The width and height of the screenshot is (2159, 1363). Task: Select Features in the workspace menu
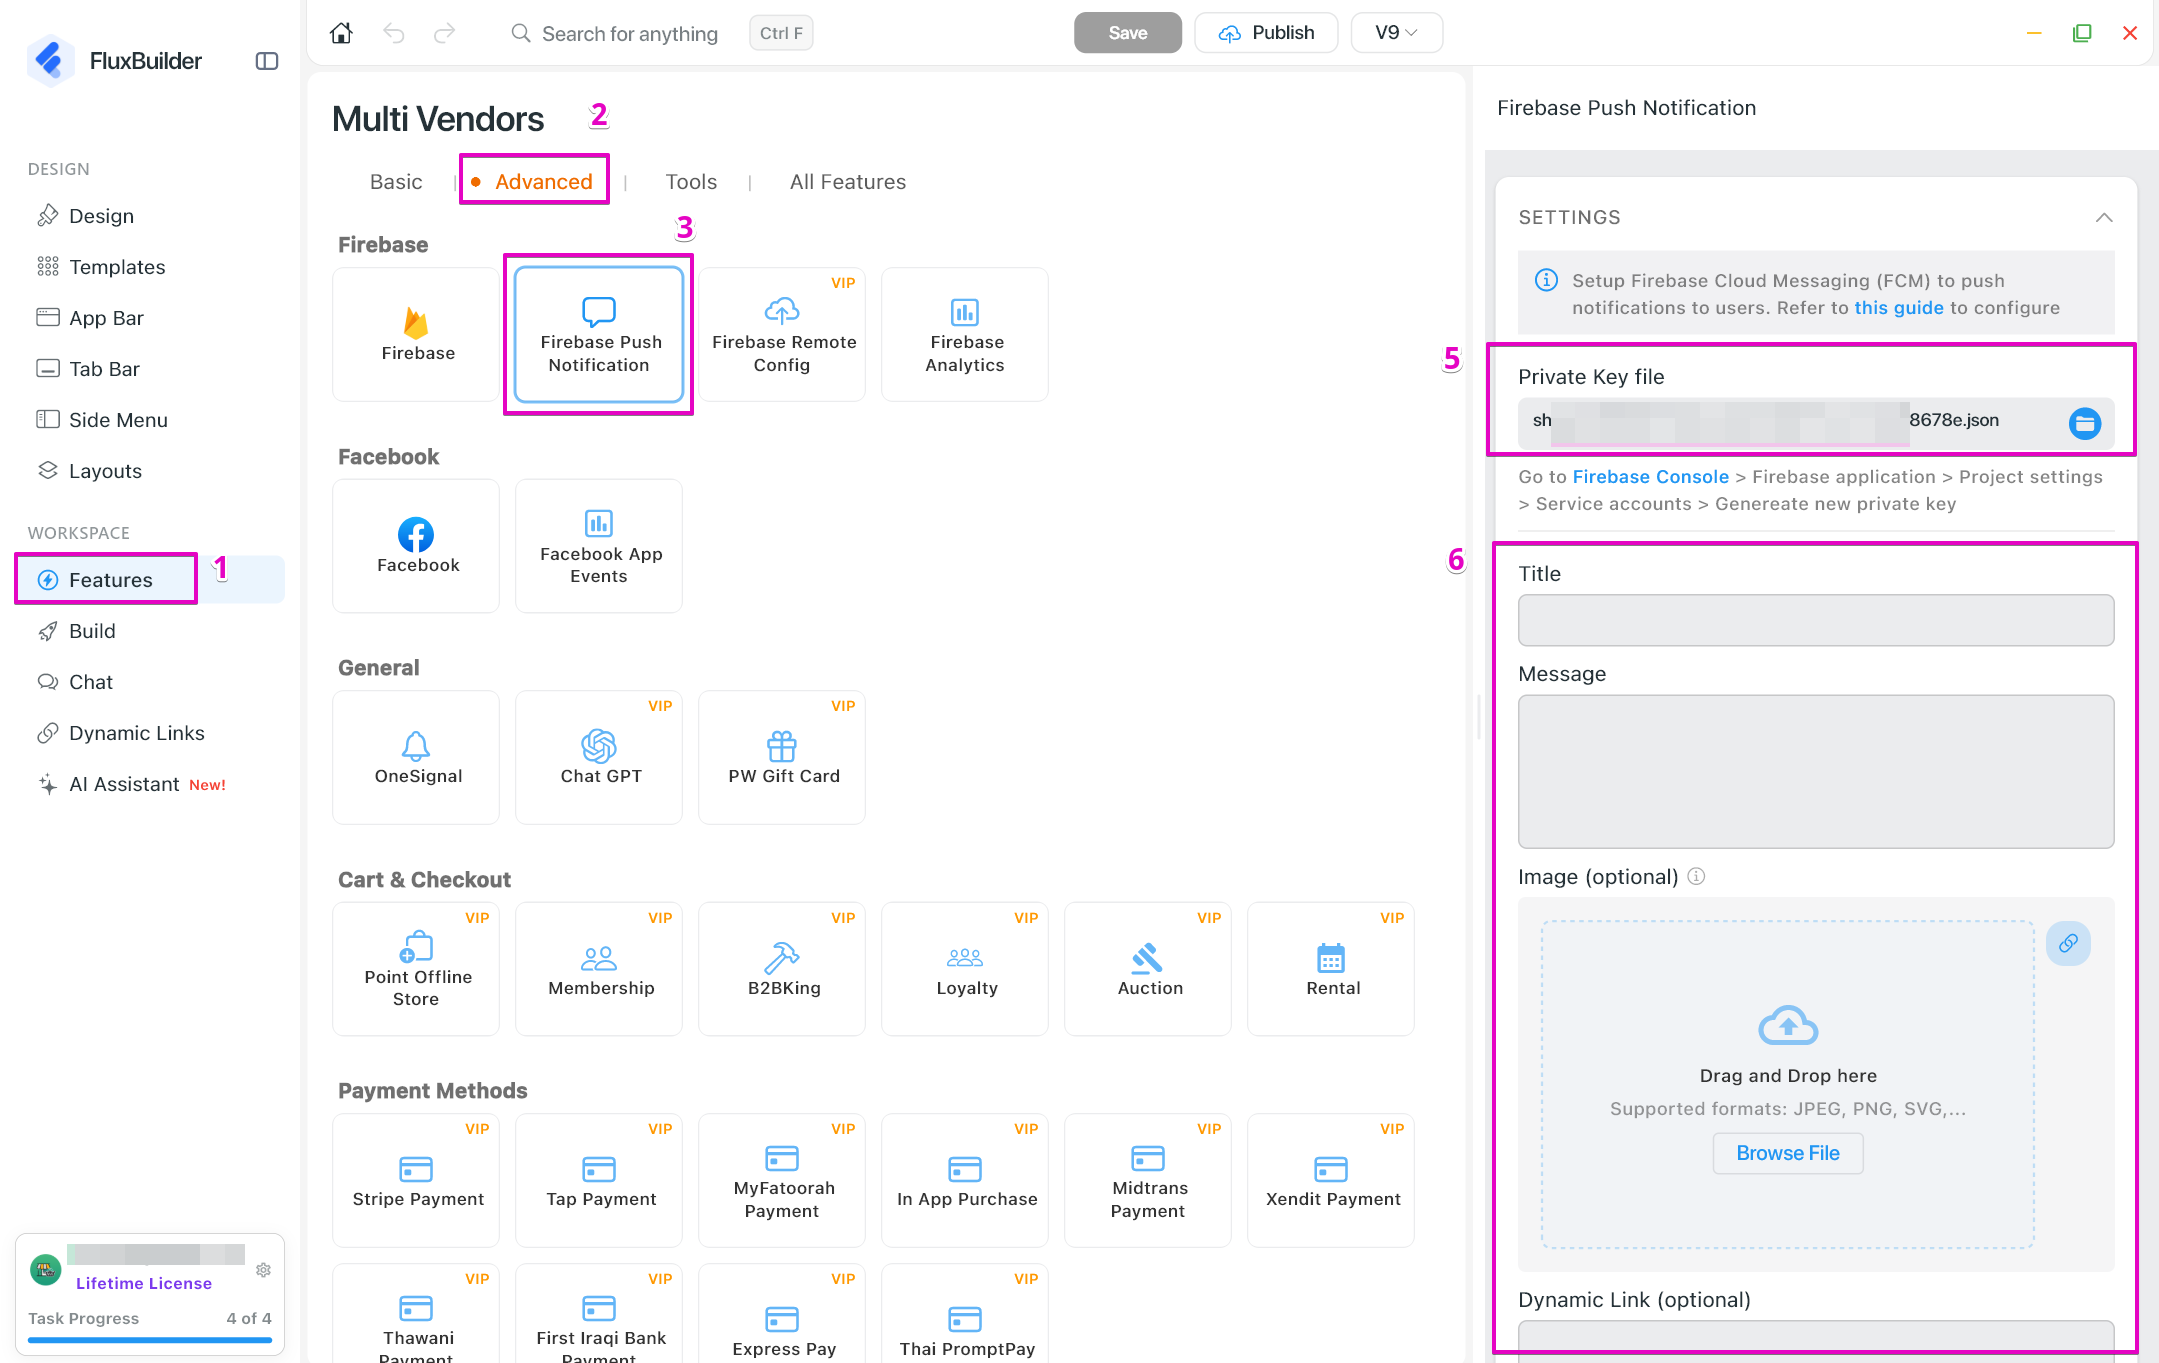point(150,580)
